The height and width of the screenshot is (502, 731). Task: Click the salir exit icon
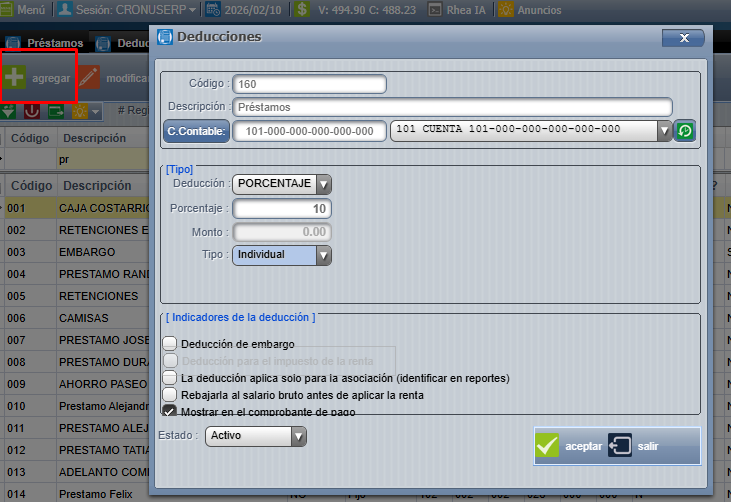(620, 446)
